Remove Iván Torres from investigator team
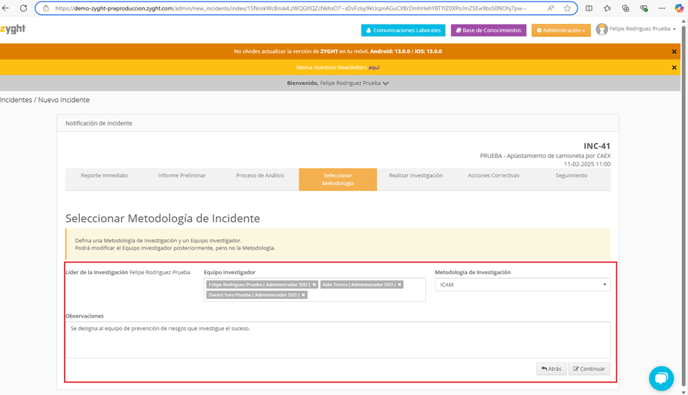 [x=400, y=285]
